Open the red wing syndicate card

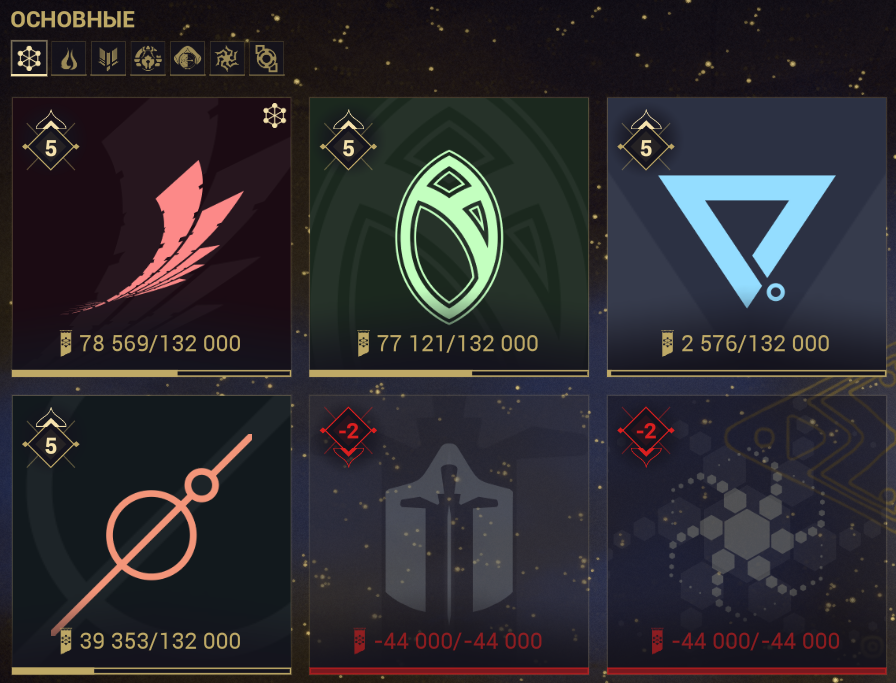[x=151, y=237]
